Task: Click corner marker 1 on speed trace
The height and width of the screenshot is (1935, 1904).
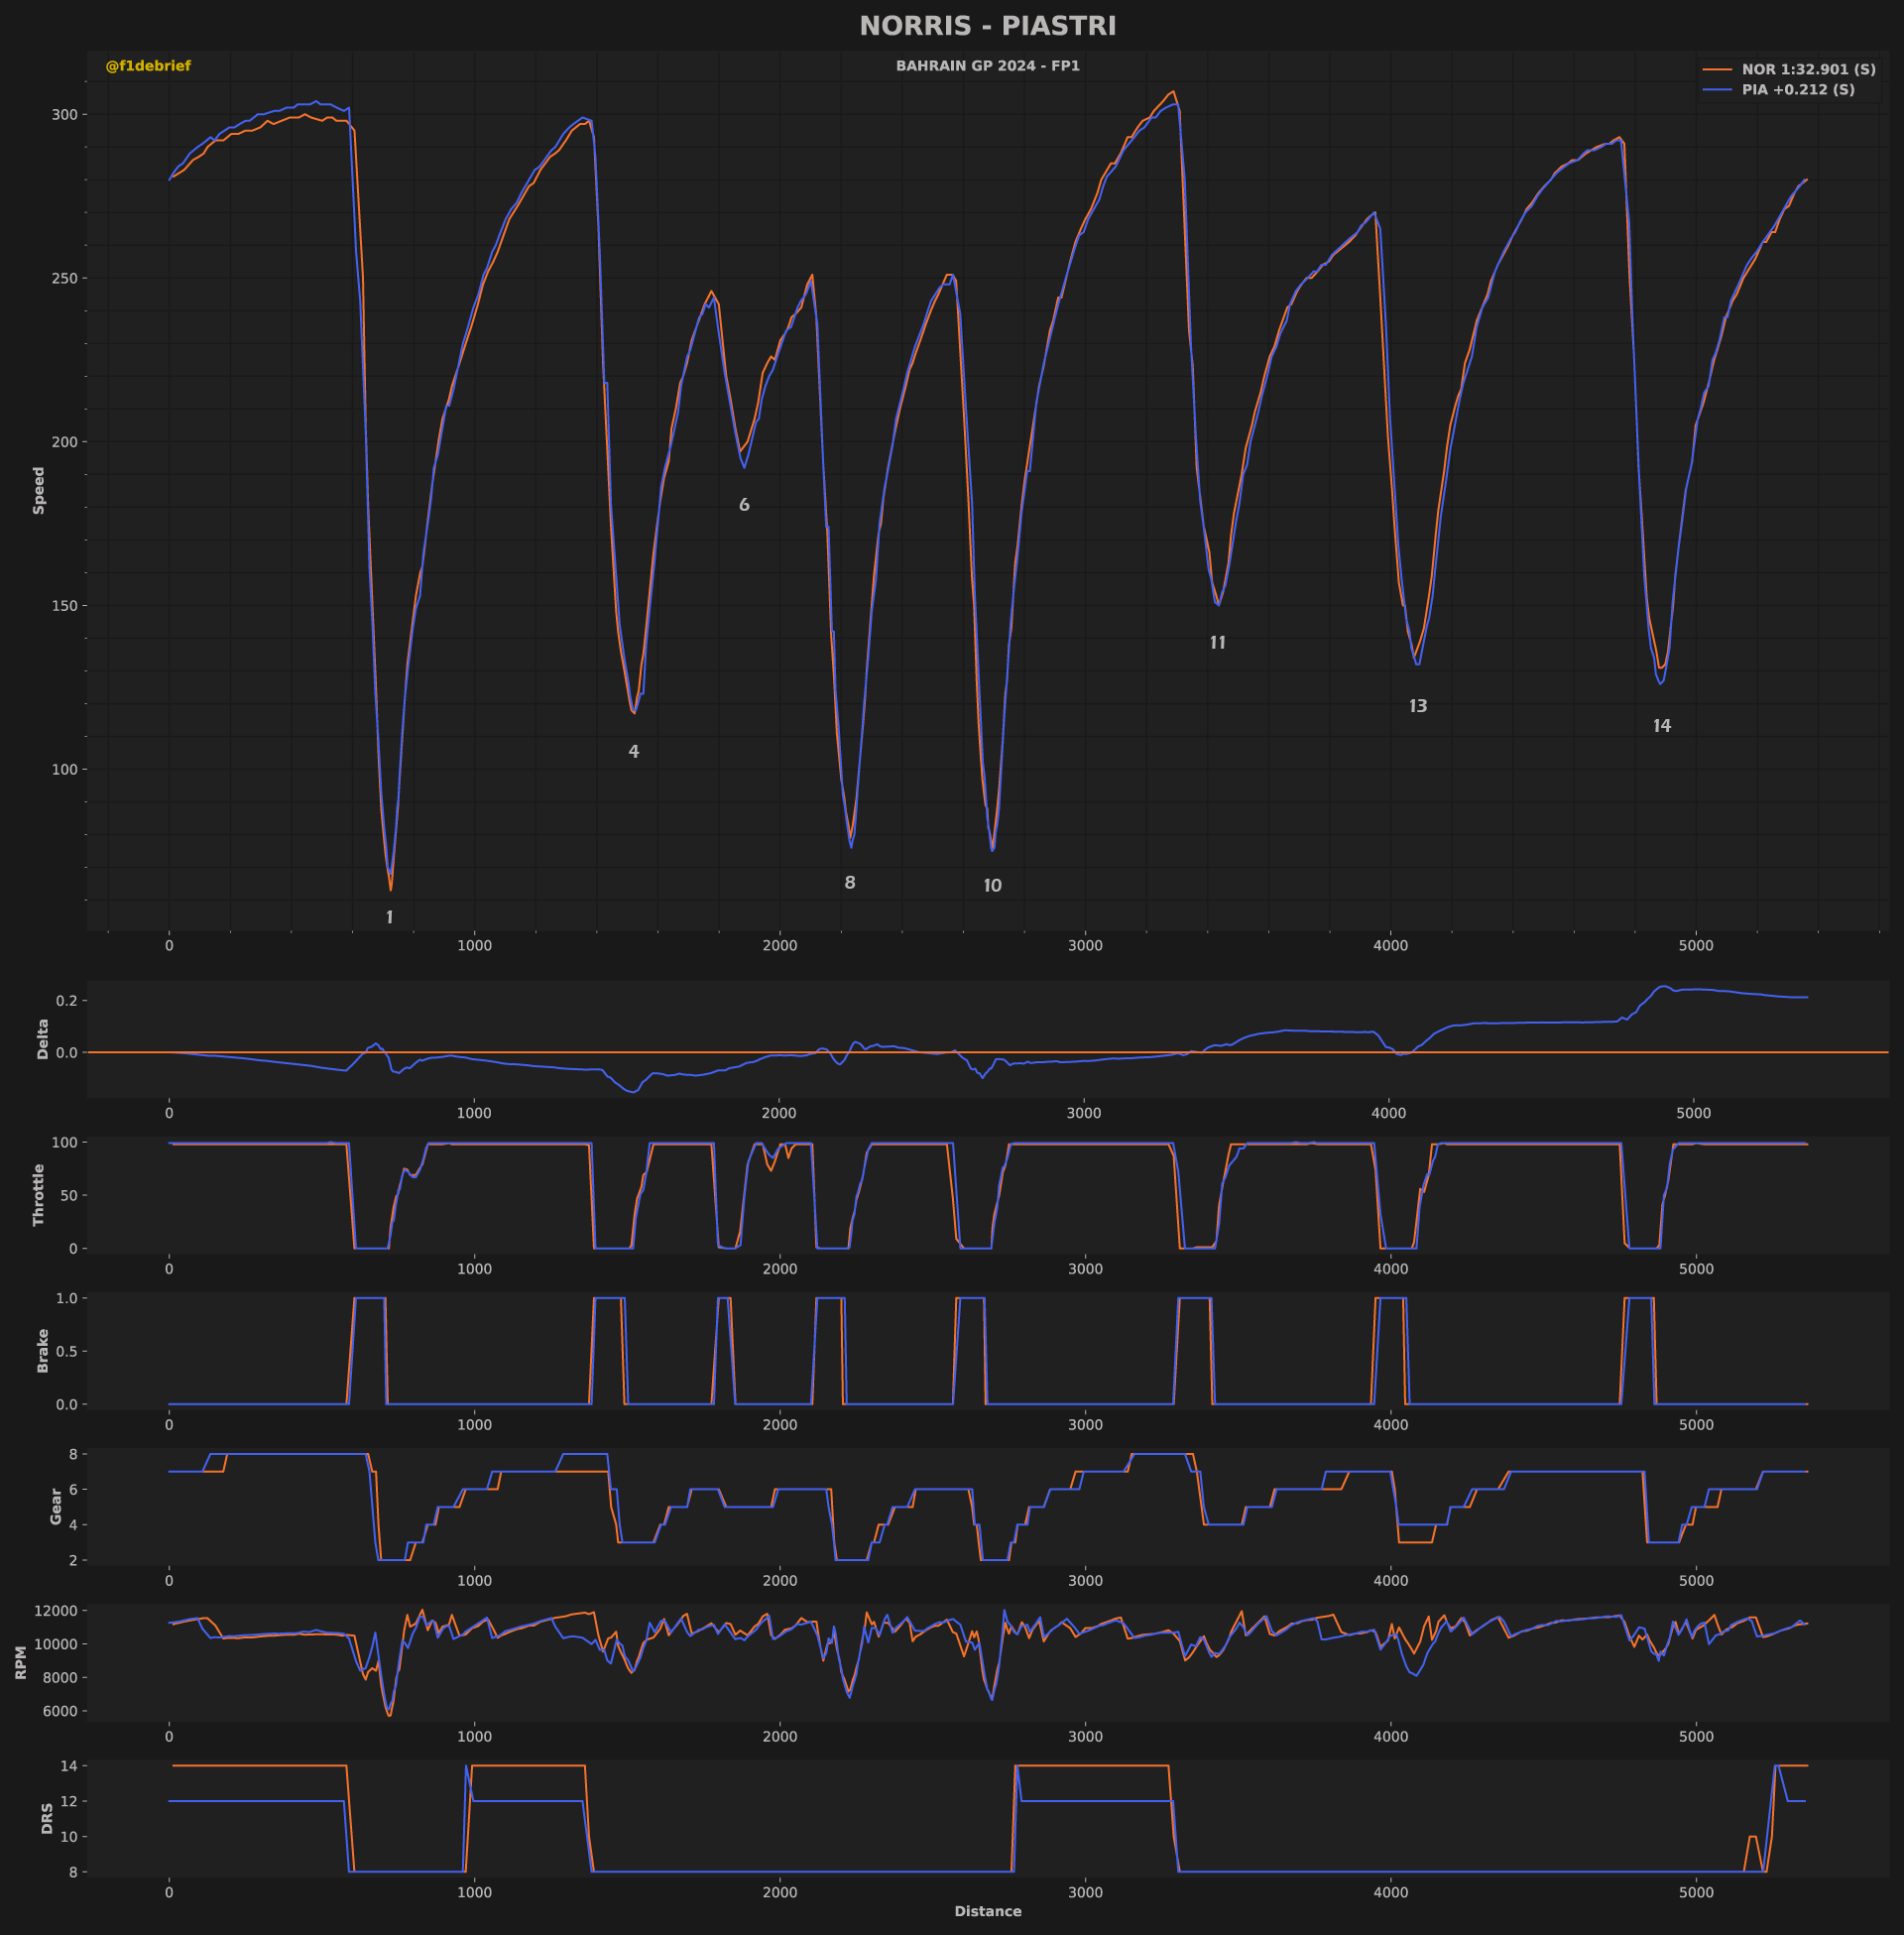Action: [390, 918]
